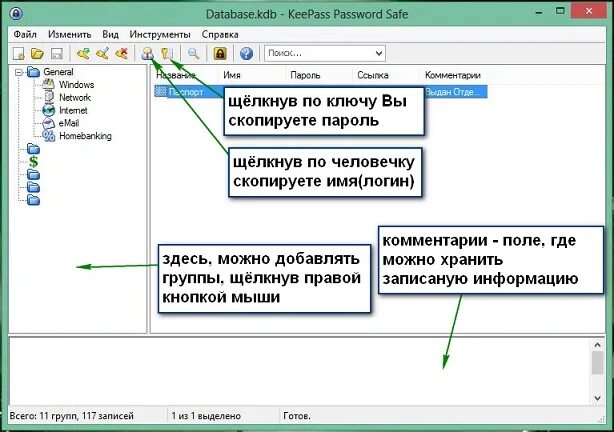614x432 pixels.
Task: Sort by the Комментарии column header
Action: coord(454,75)
